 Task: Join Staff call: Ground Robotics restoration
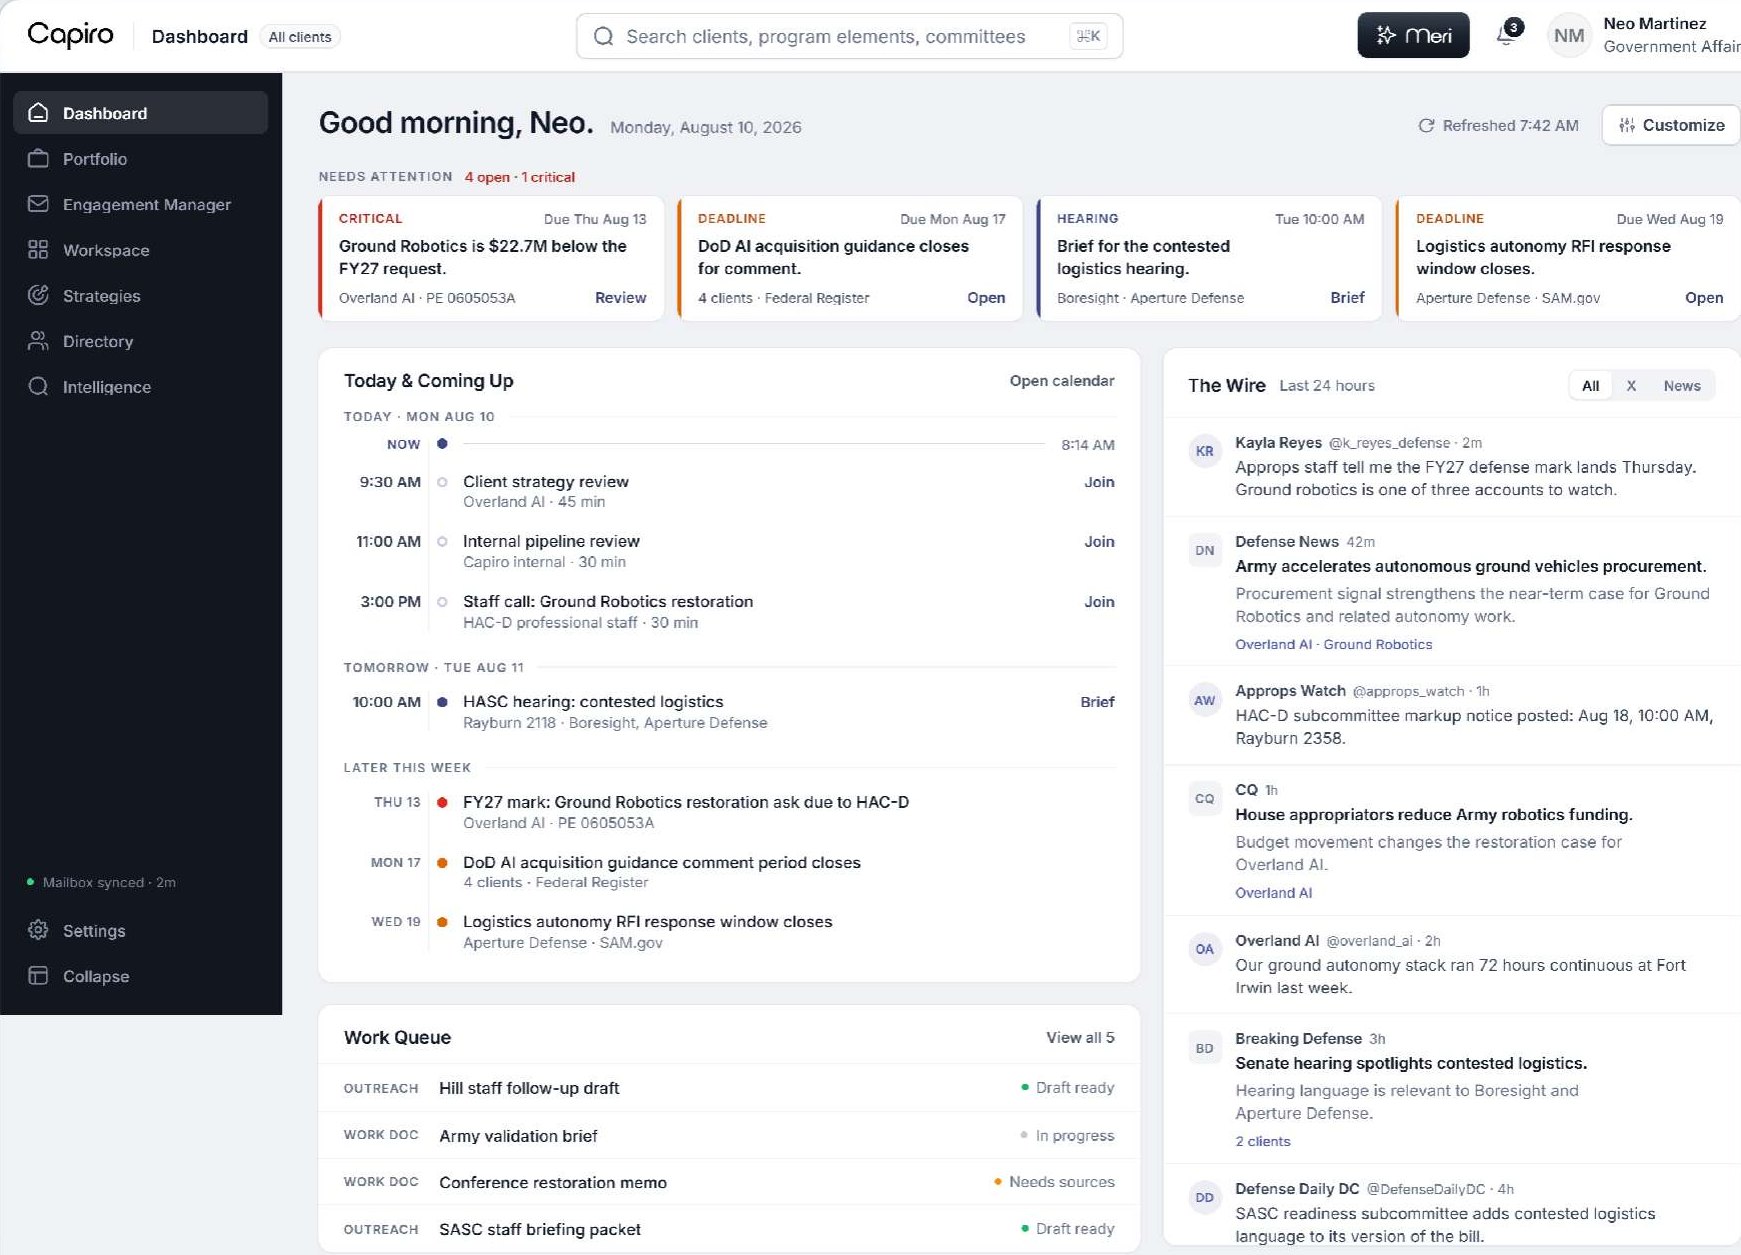[1099, 602]
